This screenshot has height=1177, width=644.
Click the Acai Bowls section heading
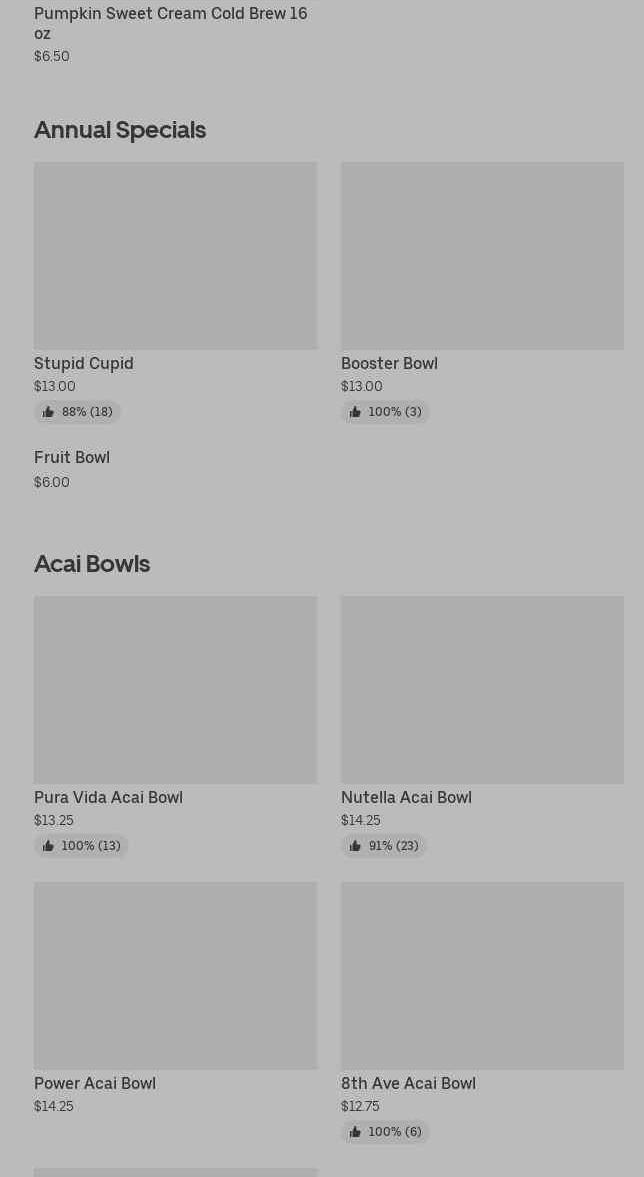(x=92, y=564)
